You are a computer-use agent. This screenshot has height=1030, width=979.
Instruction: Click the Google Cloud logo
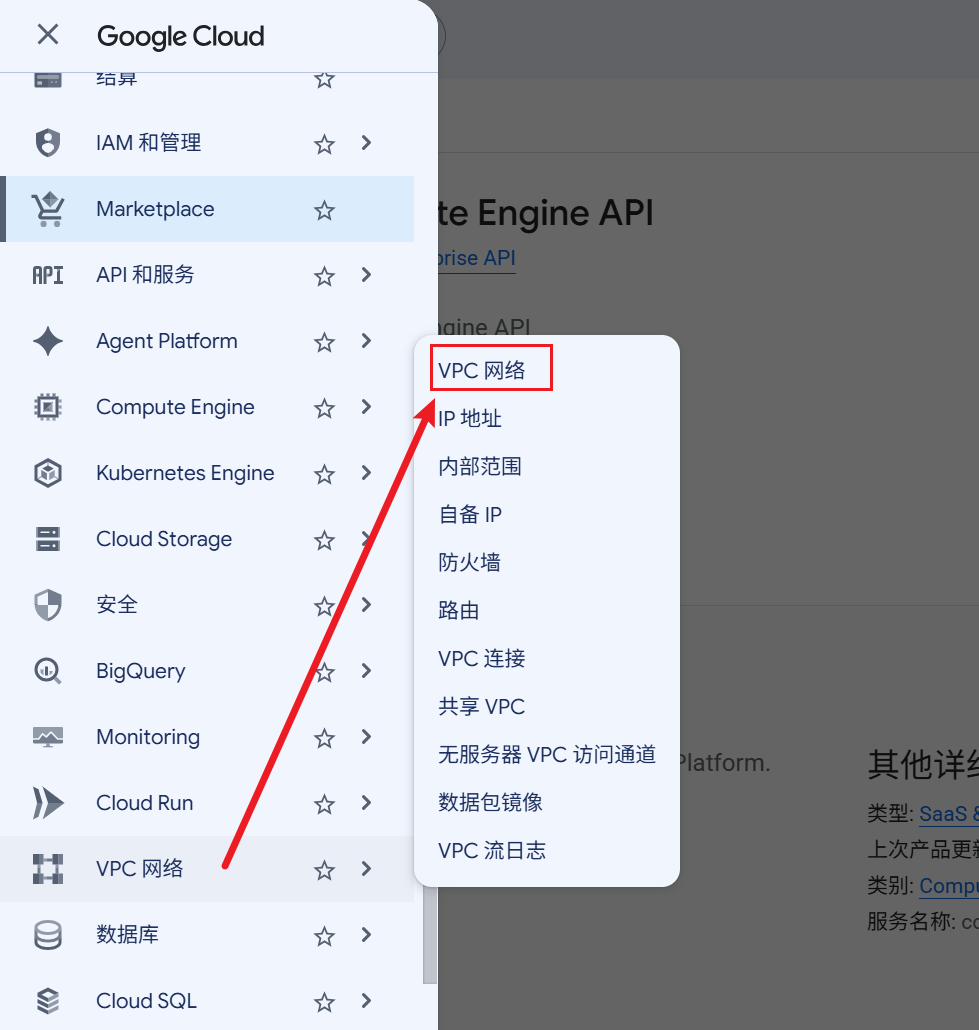pos(181,36)
